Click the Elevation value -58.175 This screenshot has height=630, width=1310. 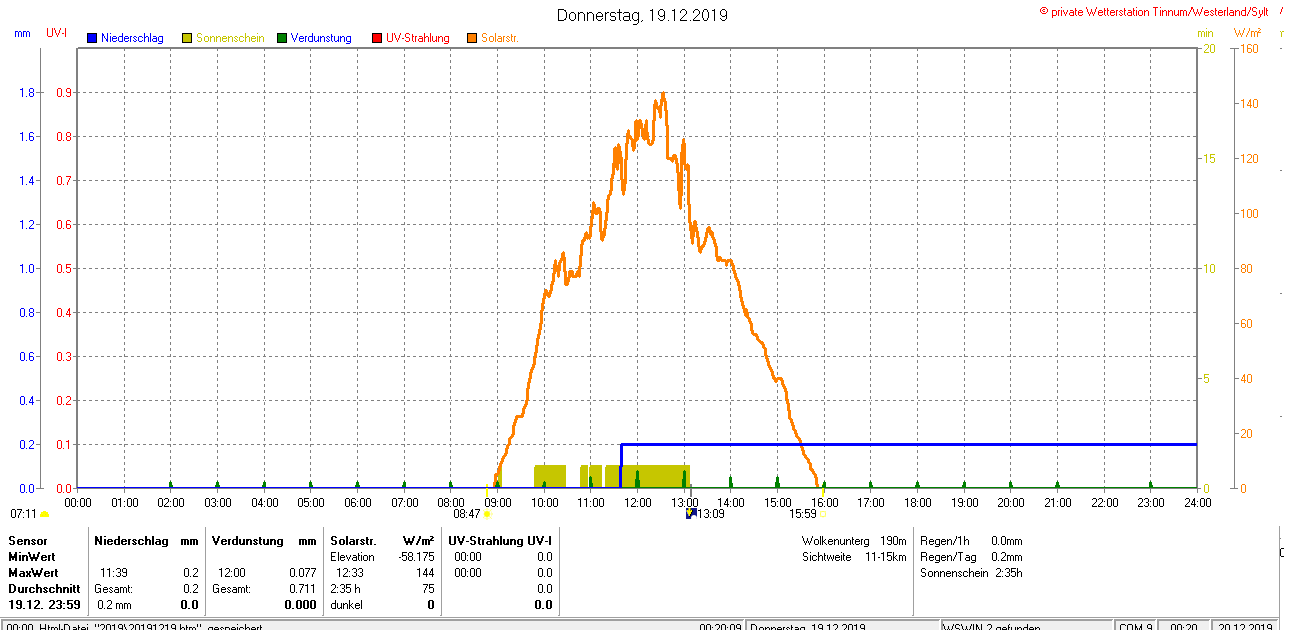point(415,557)
